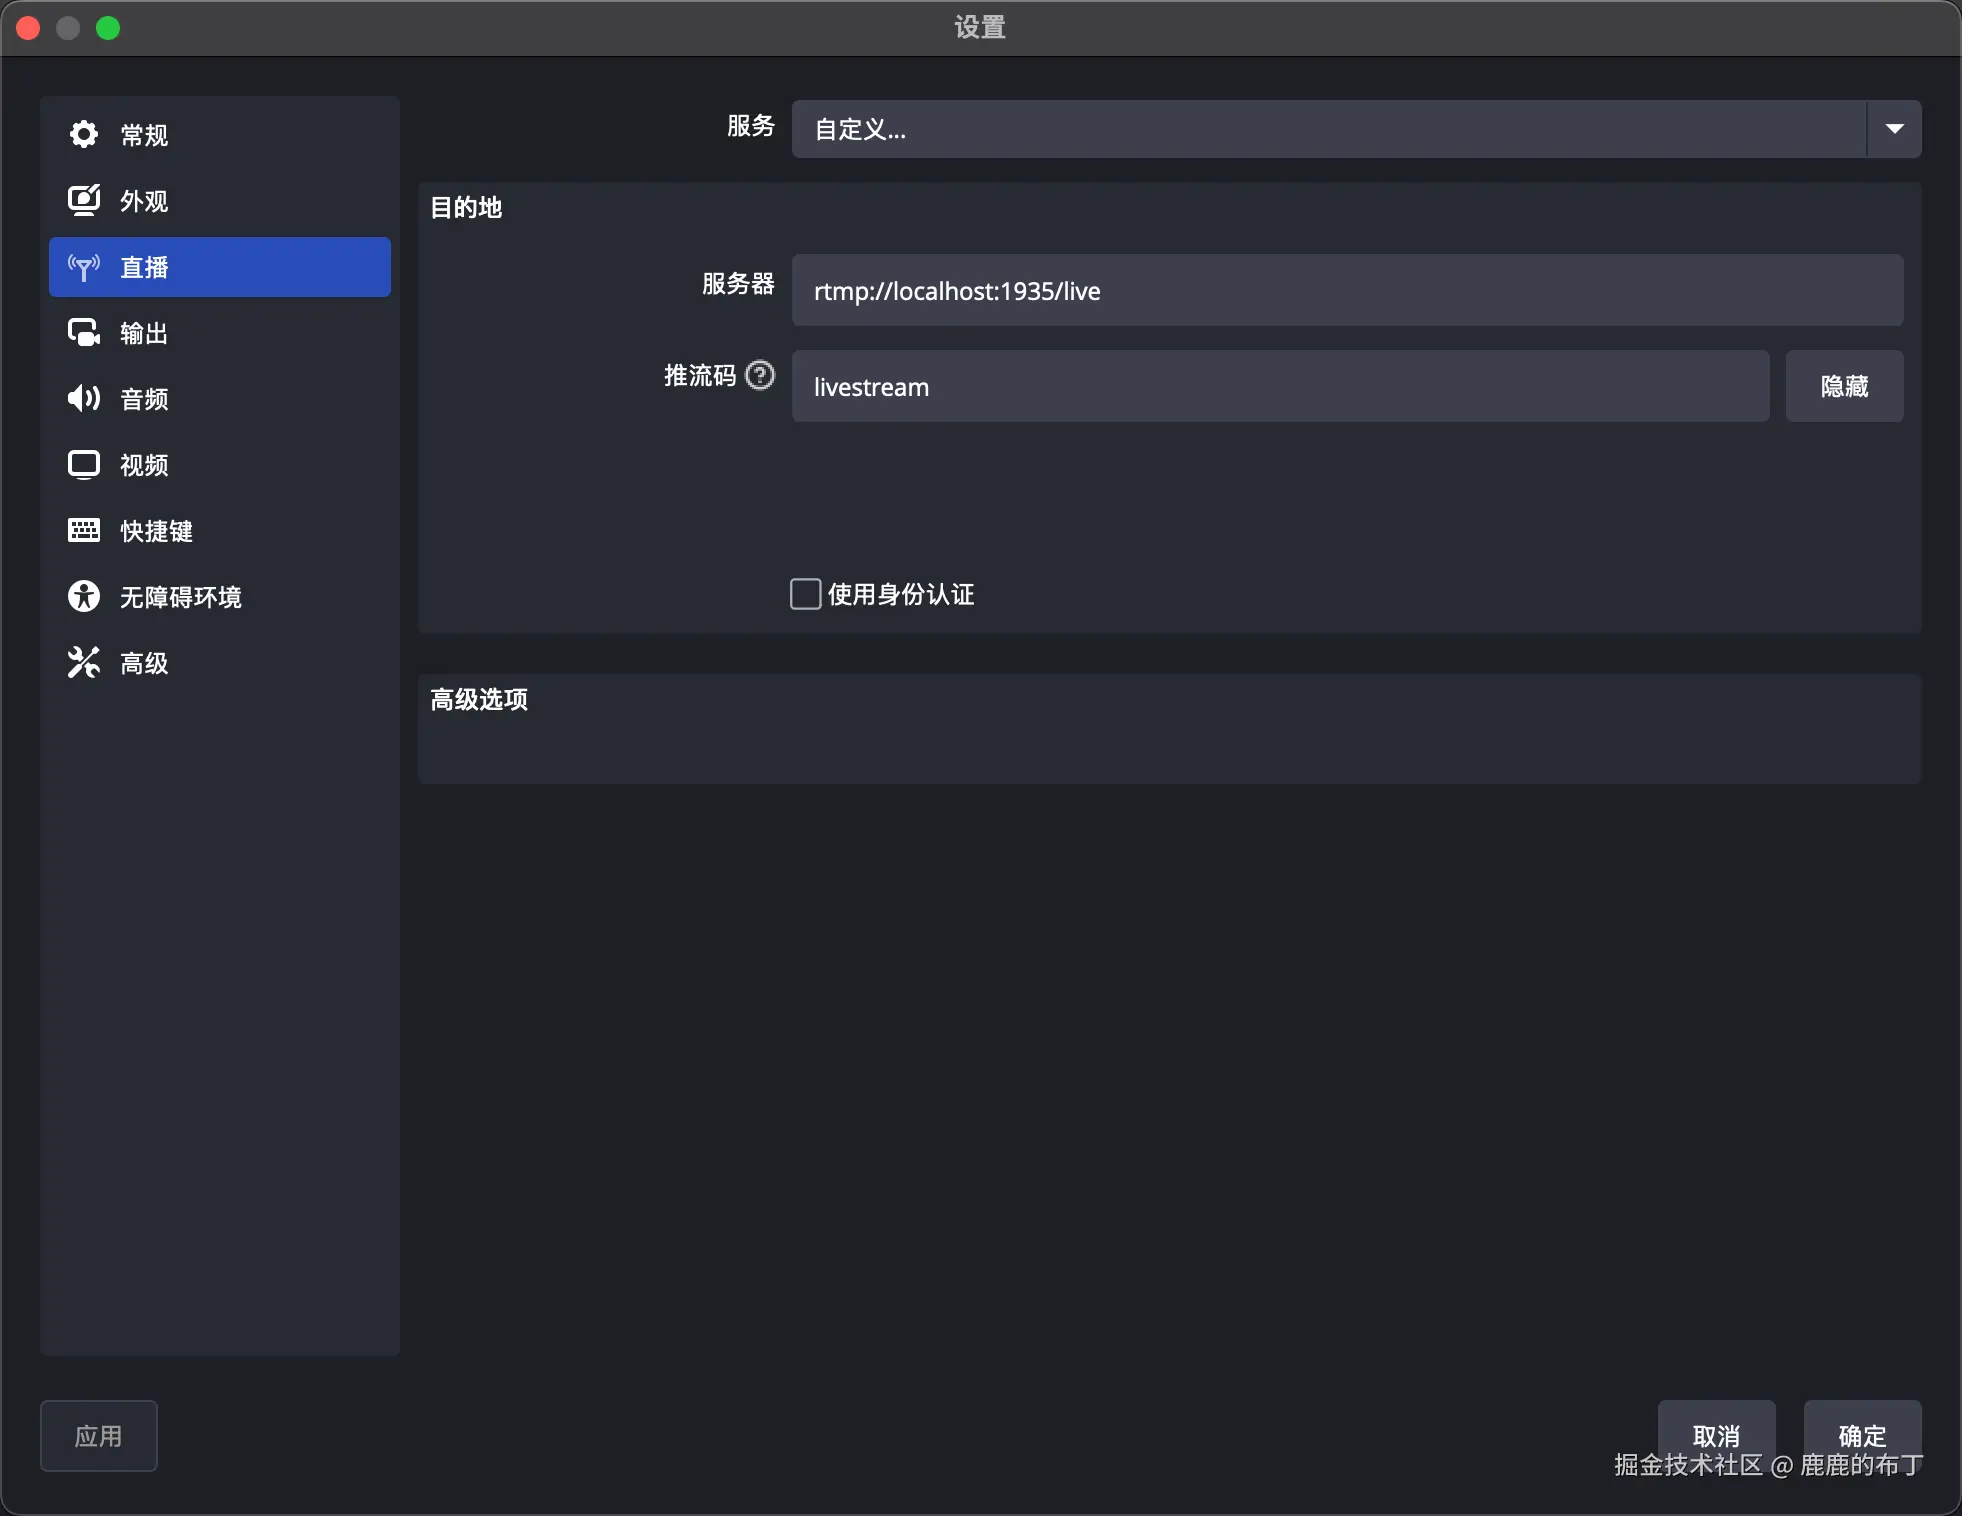Click the Advanced (高级) tools icon
Viewport: 1962px width, 1516px height.
84,662
